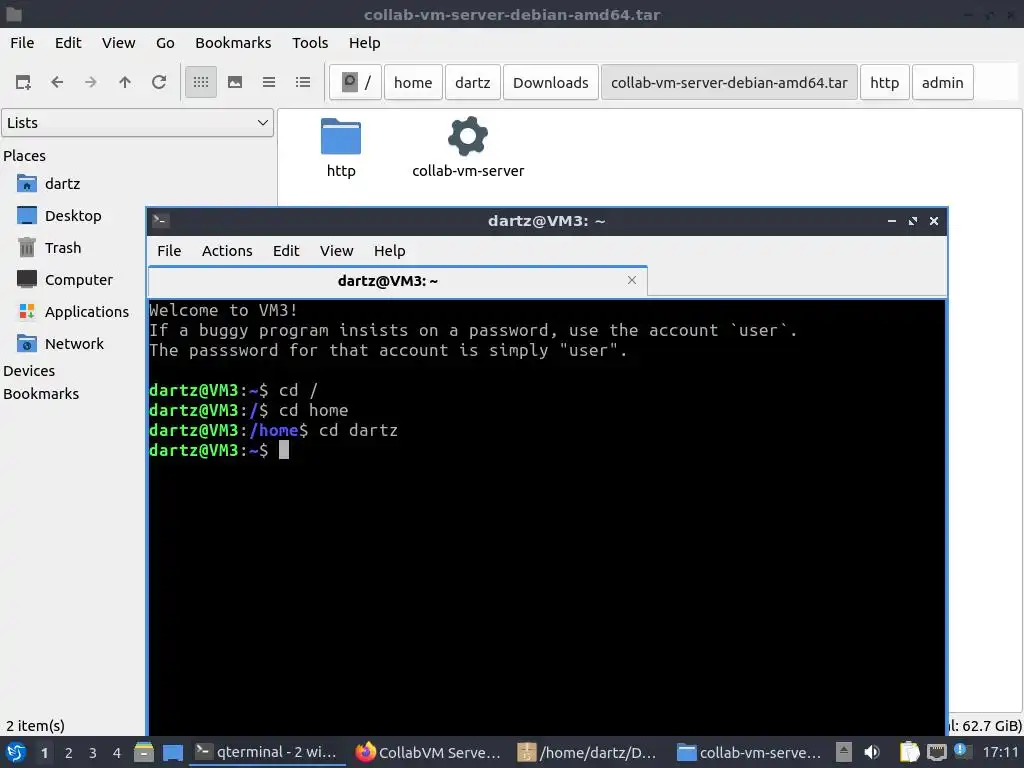This screenshot has height=768, width=1024.
Task: Click the root '/' path button
Action: coord(355,82)
